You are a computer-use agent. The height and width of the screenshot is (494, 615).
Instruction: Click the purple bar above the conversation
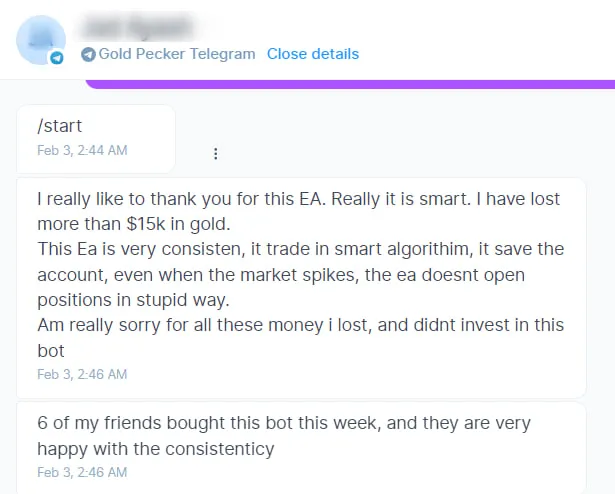tap(350, 84)
